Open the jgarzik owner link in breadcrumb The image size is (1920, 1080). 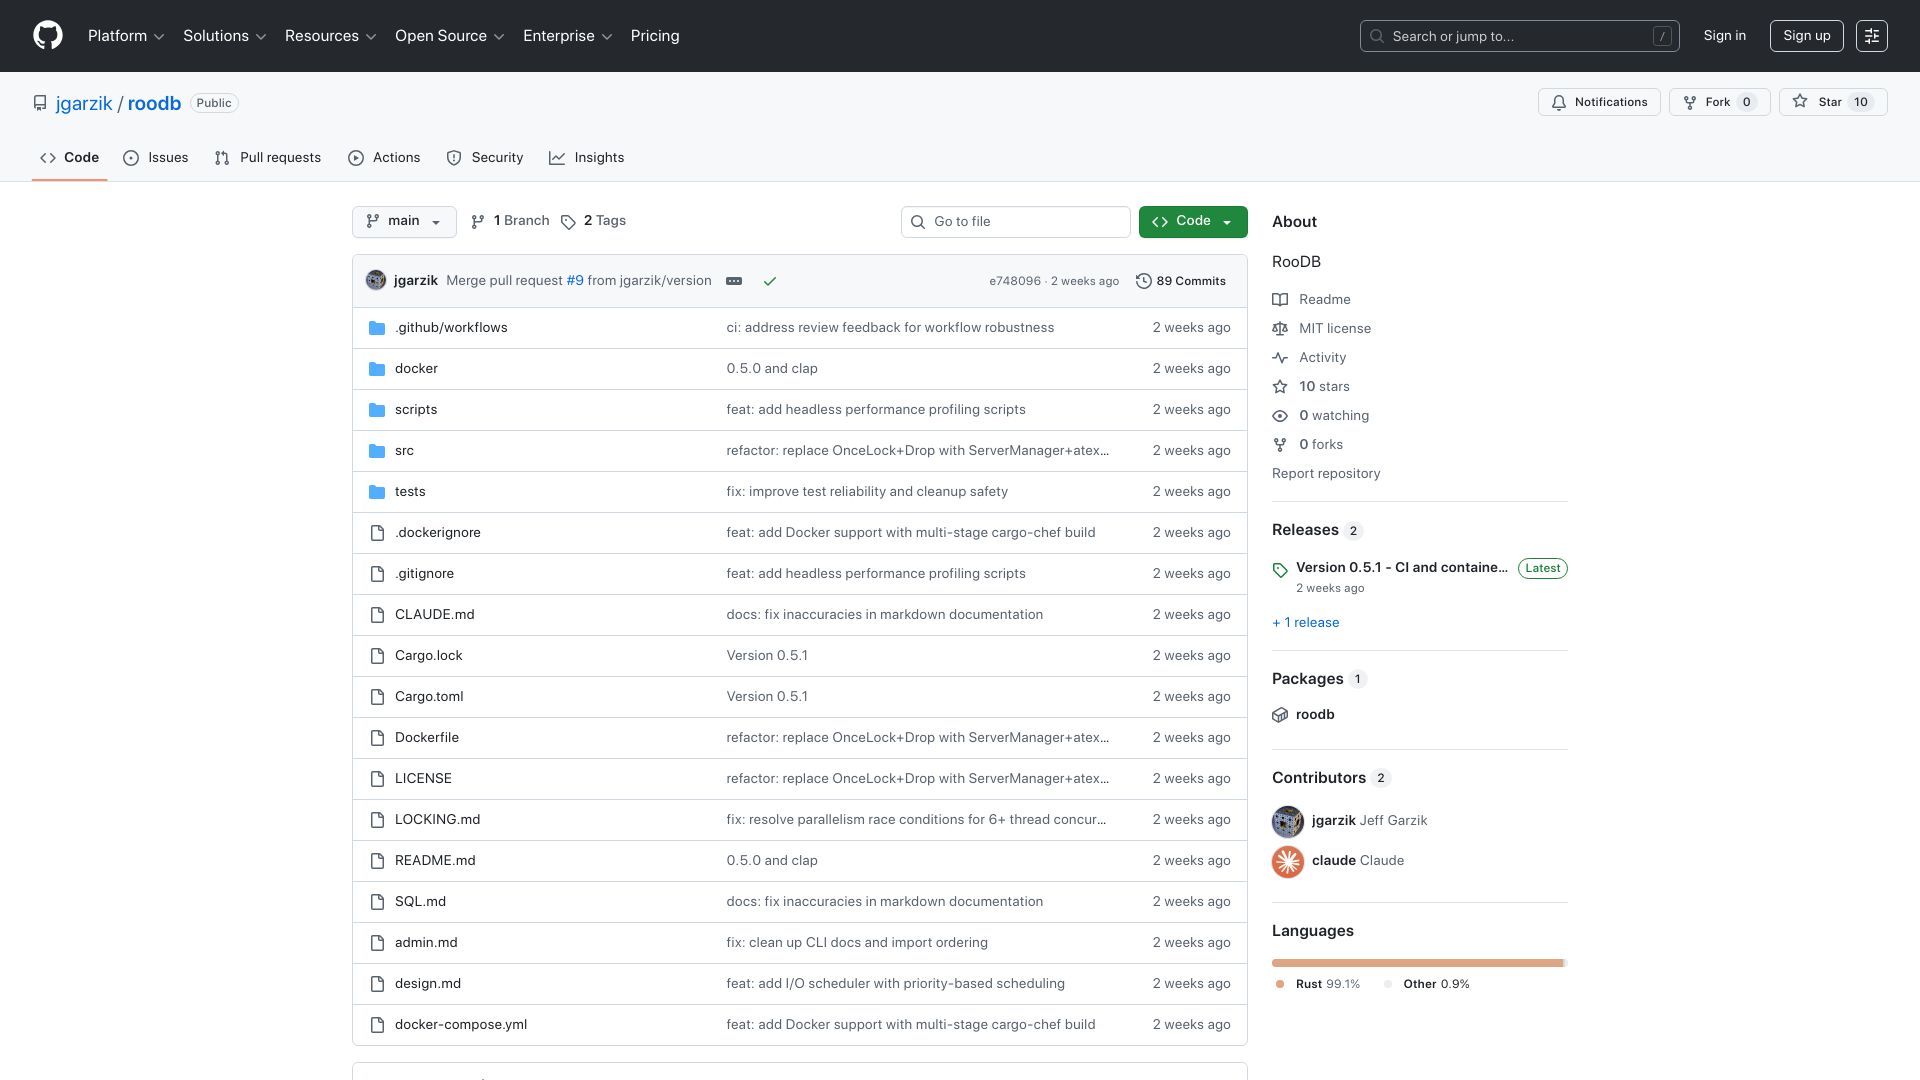(84, 104)
